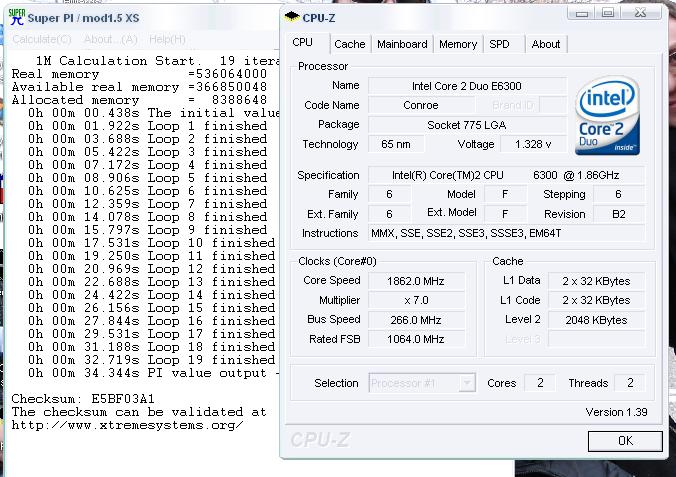The height and width of the screenshot is (477, 676).
Task: Click the processor Name field Intel Core 2 Duo E6300
Action: 467,86
